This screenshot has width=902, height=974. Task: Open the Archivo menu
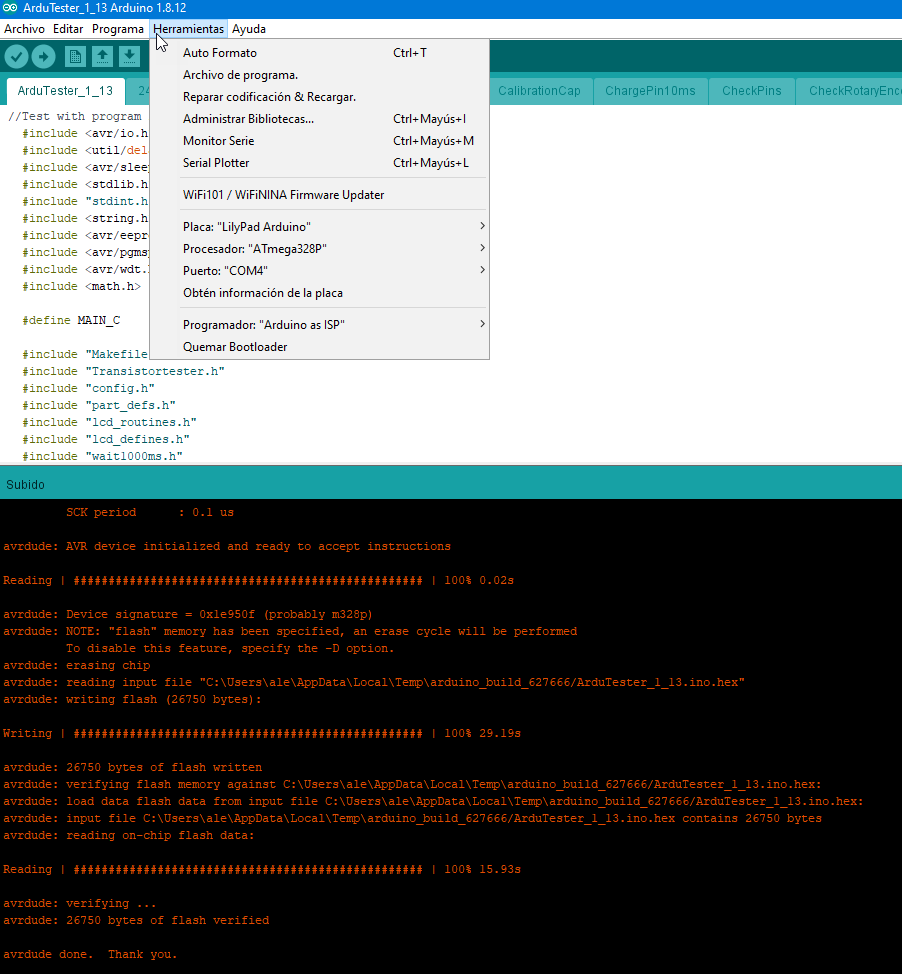[24, 29]
